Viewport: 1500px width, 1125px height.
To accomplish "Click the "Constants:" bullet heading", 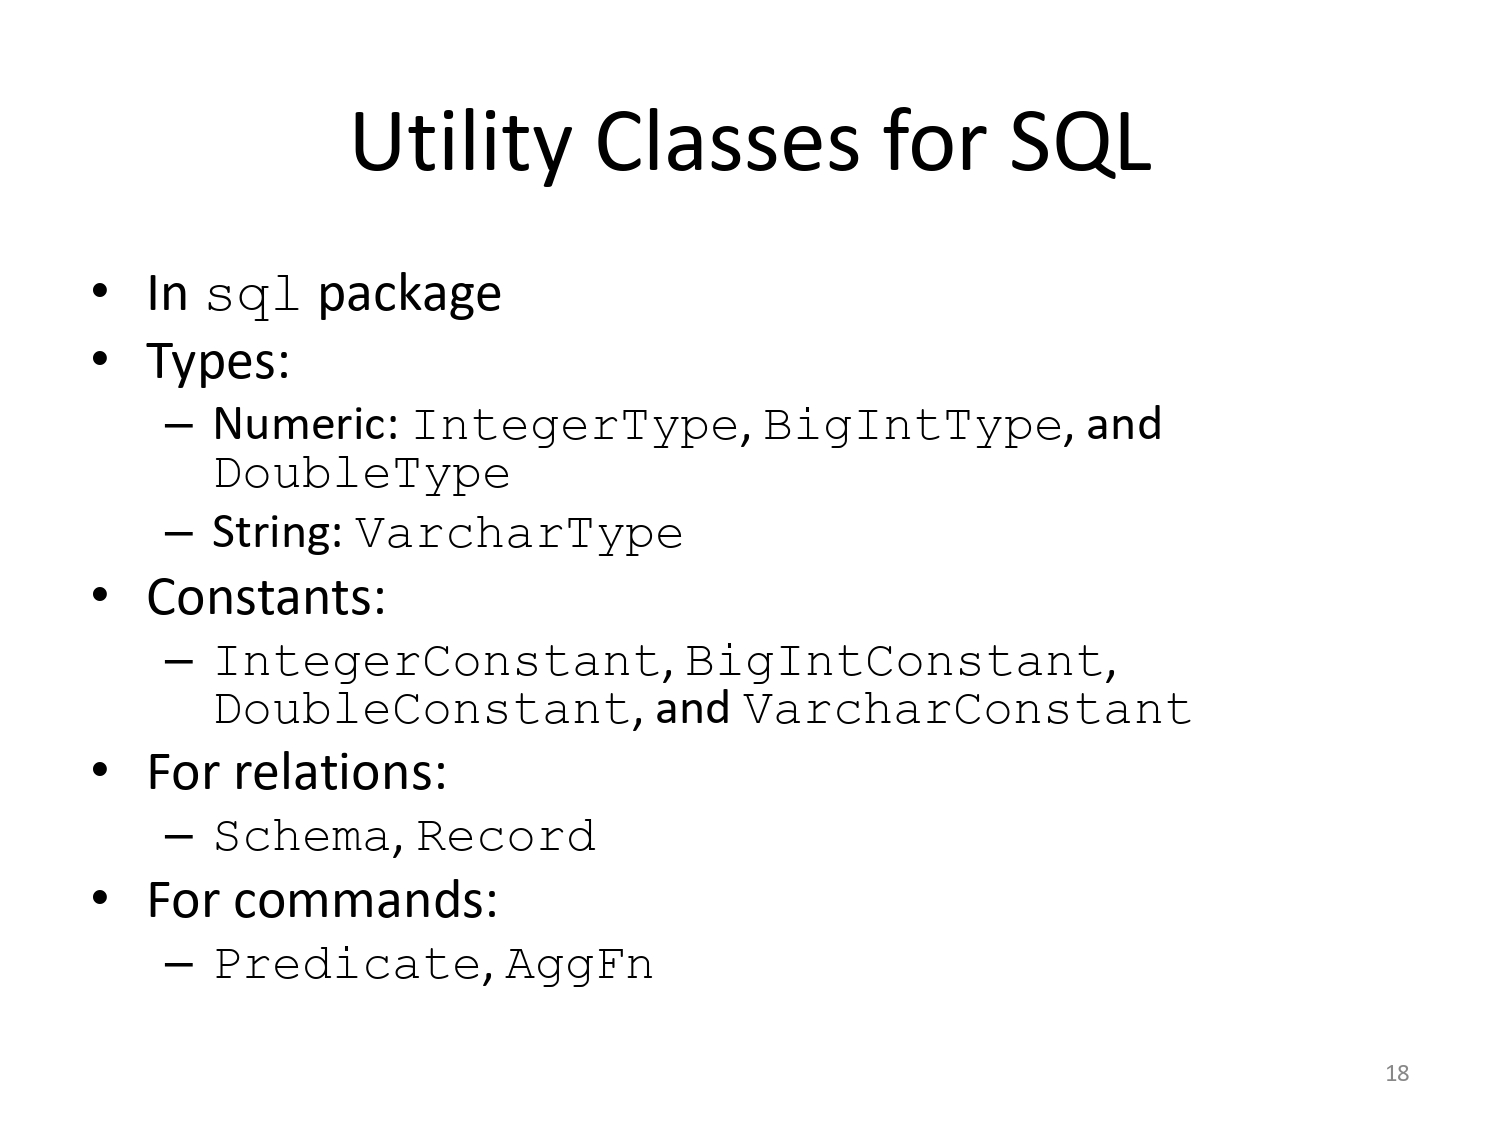I will 266,597.
